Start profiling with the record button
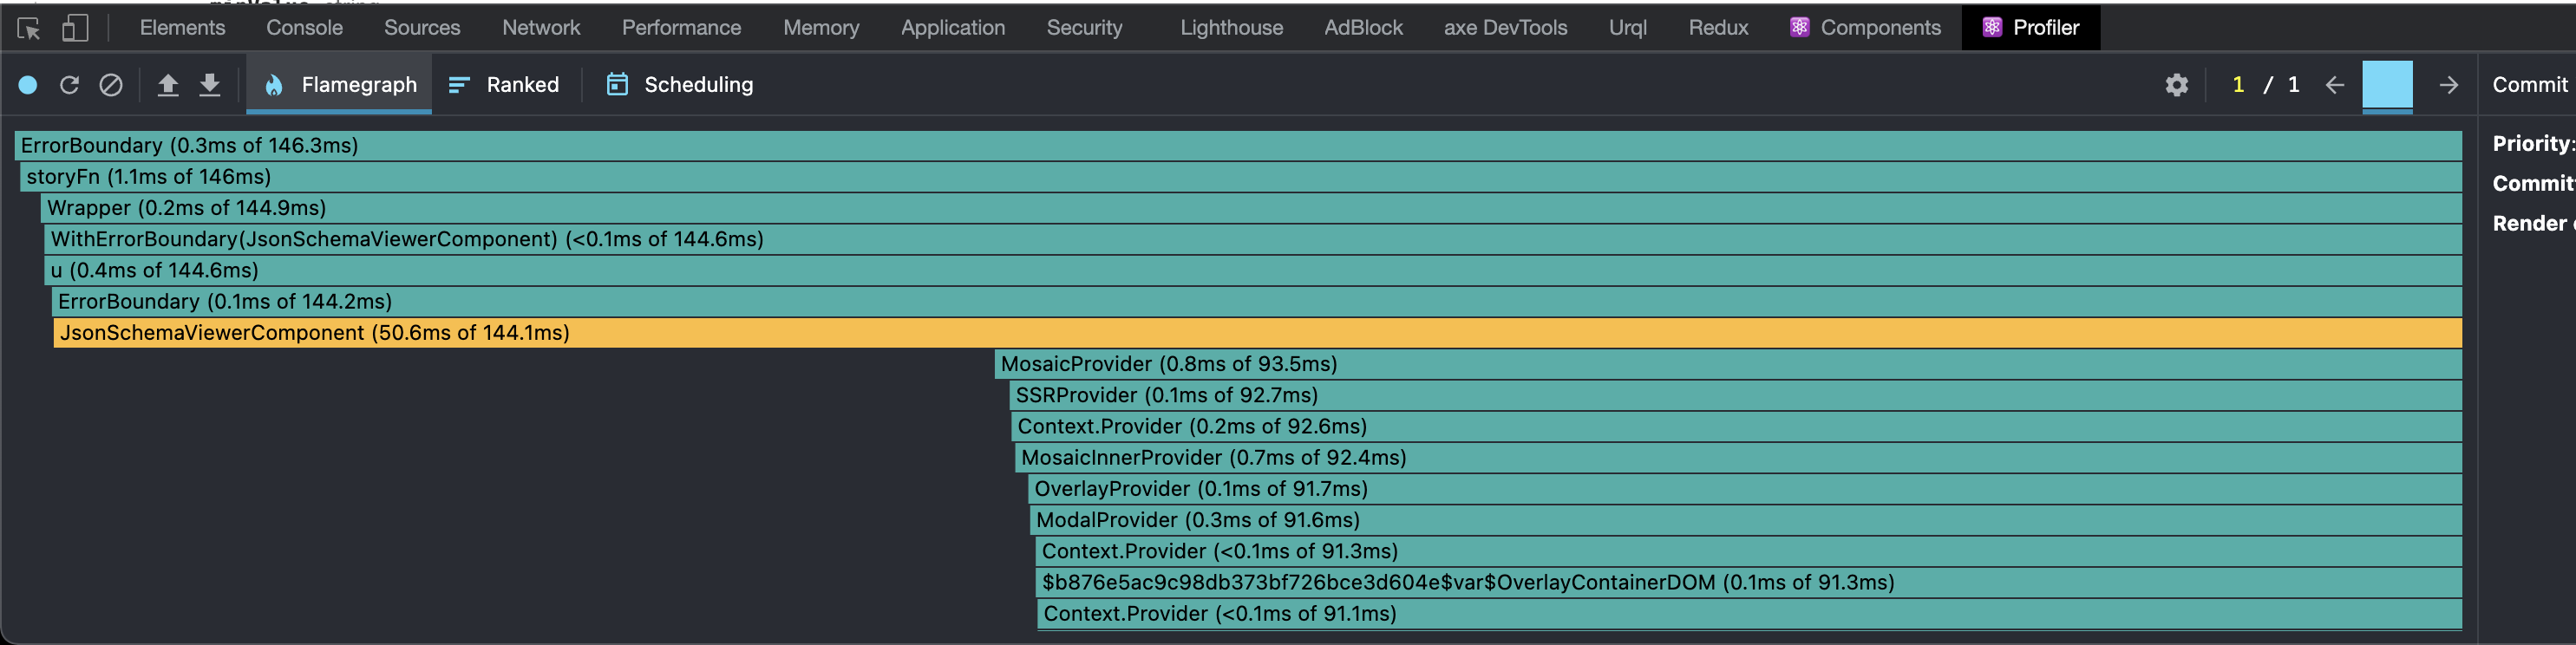Screen dimensions: 2576x645 point(28,85)
